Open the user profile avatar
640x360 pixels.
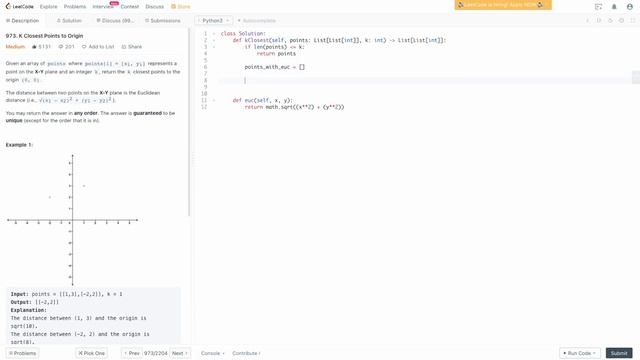pyautogui.click(x=629, y=7)
